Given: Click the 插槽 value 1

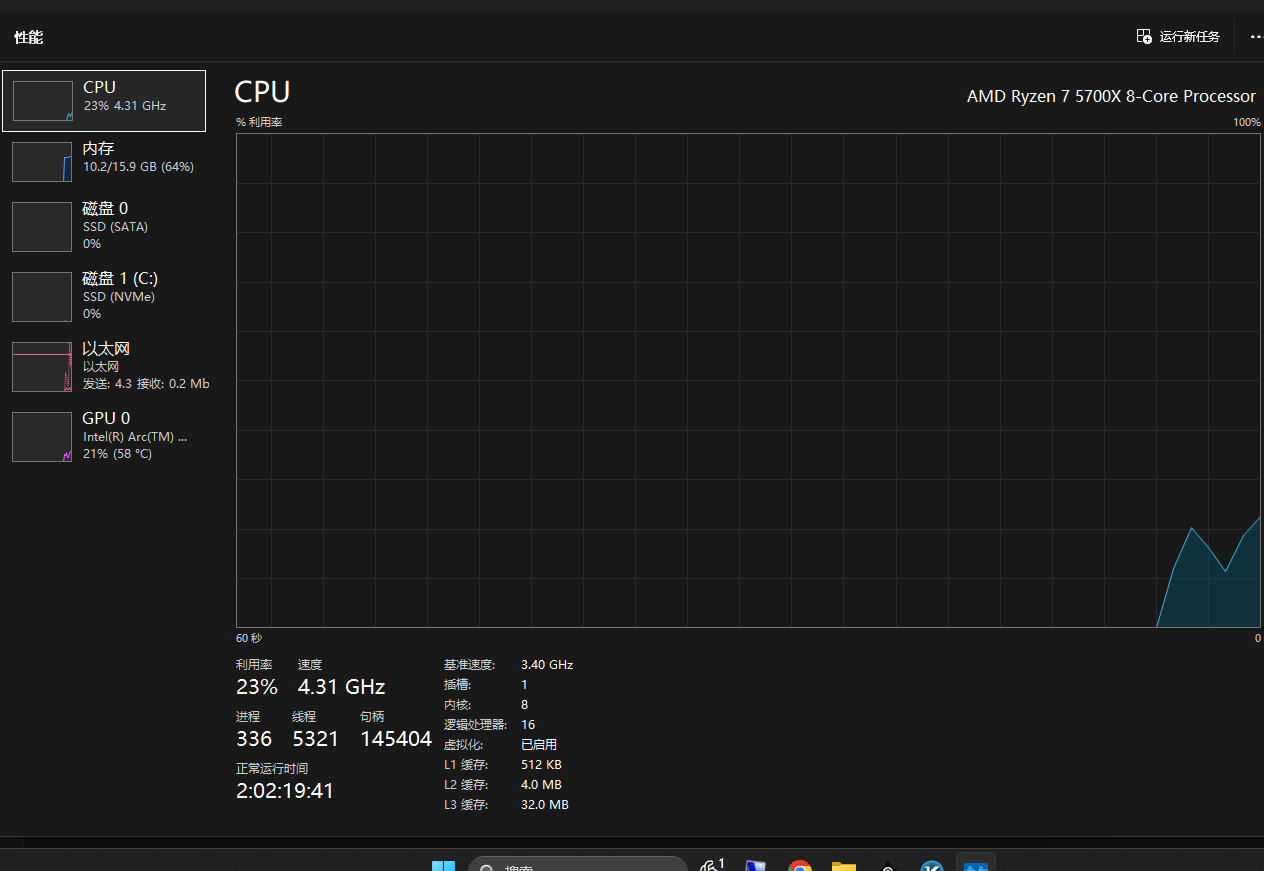Looking at the screenshot, I should point(524,685).
